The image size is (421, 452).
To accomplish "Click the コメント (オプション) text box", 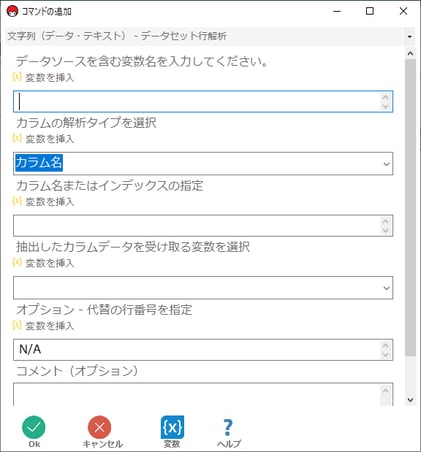I will coord(203,394).
